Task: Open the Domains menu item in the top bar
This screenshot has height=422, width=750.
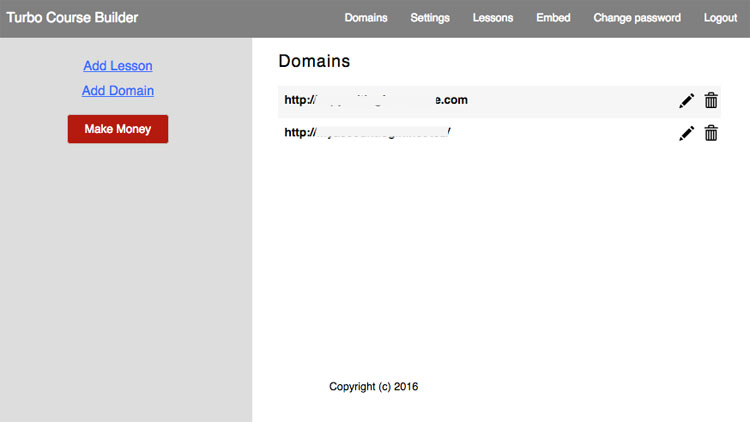Action: [365, 18]
